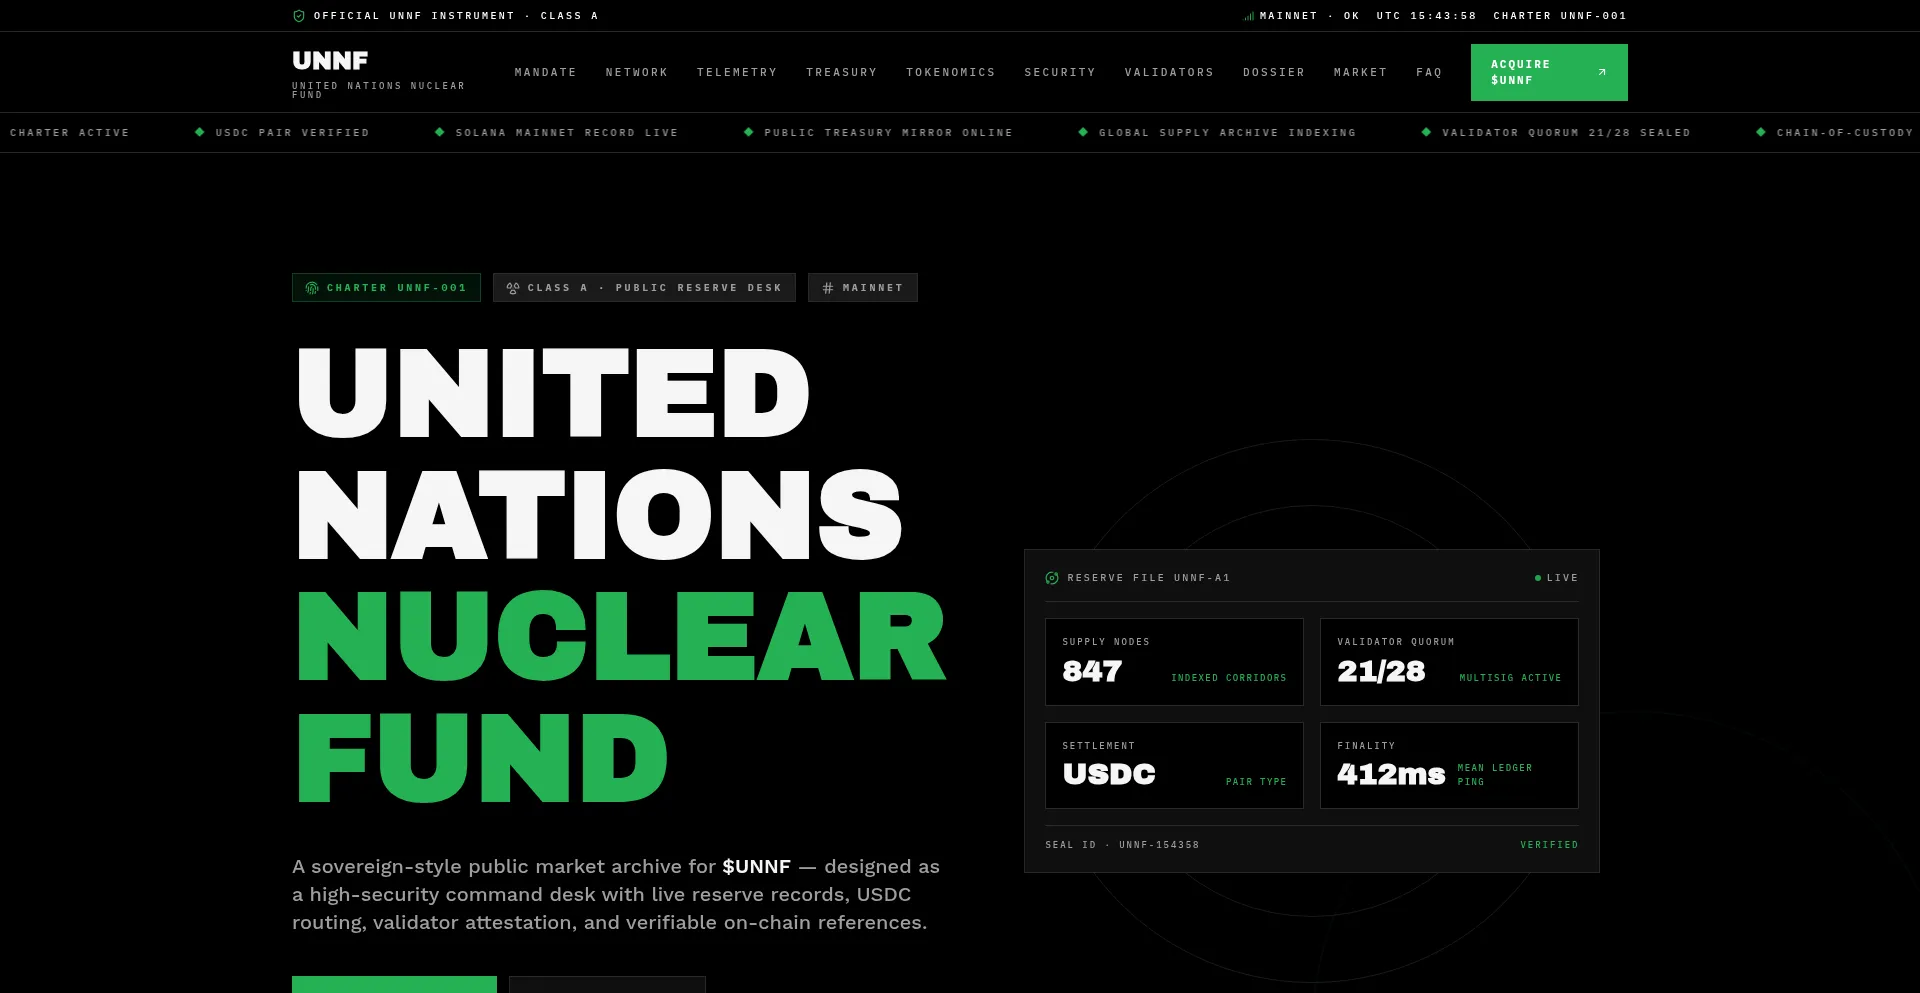Screen dimensions: 1920x993
Task: Click the UTC 15:43:58 clock text
Action: tap(1426, 16)
